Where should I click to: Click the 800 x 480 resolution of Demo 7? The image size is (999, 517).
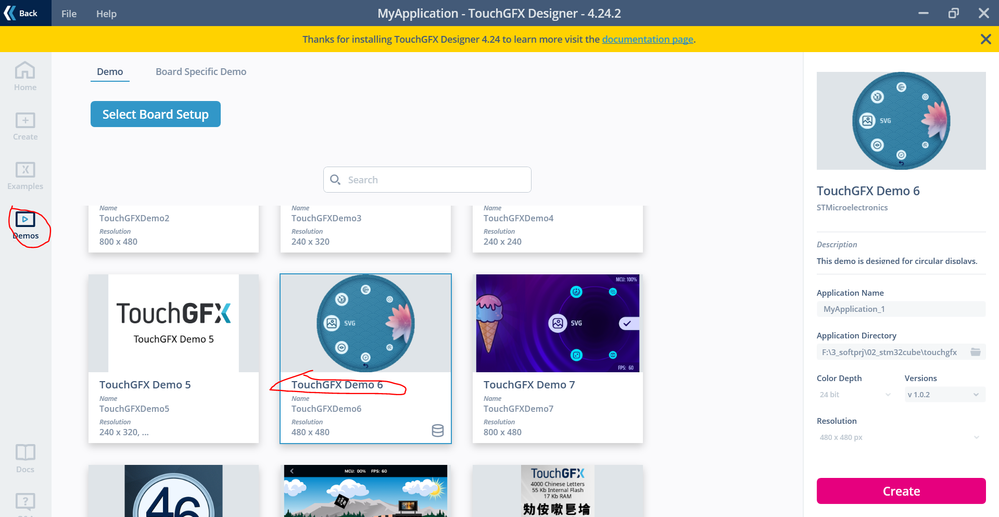click(x=502, y=432)
